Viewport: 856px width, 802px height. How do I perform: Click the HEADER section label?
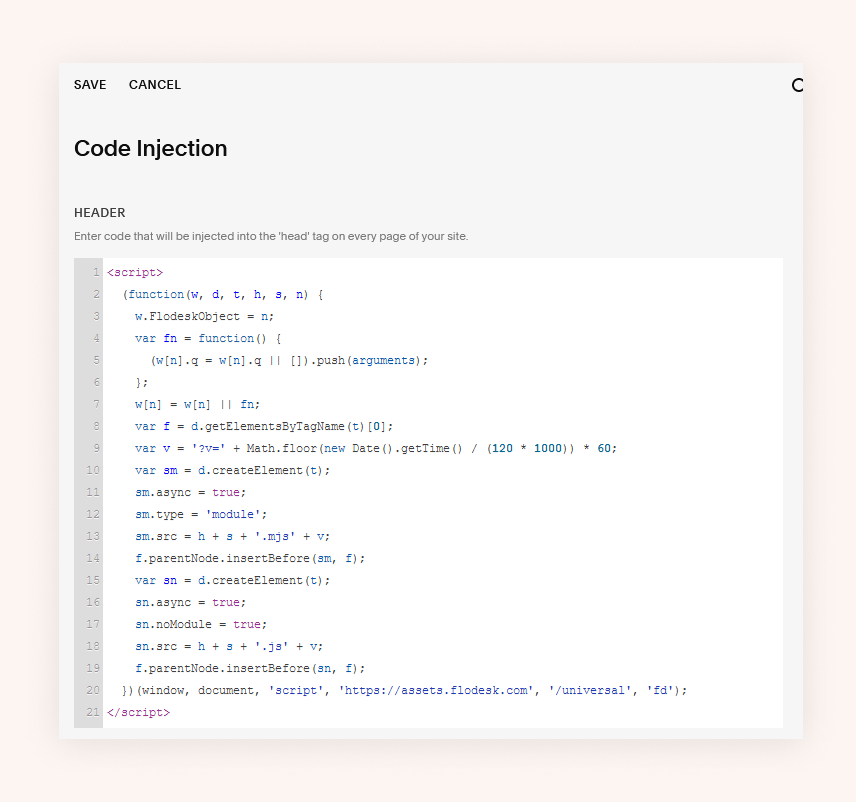click(x=100, y=213)
